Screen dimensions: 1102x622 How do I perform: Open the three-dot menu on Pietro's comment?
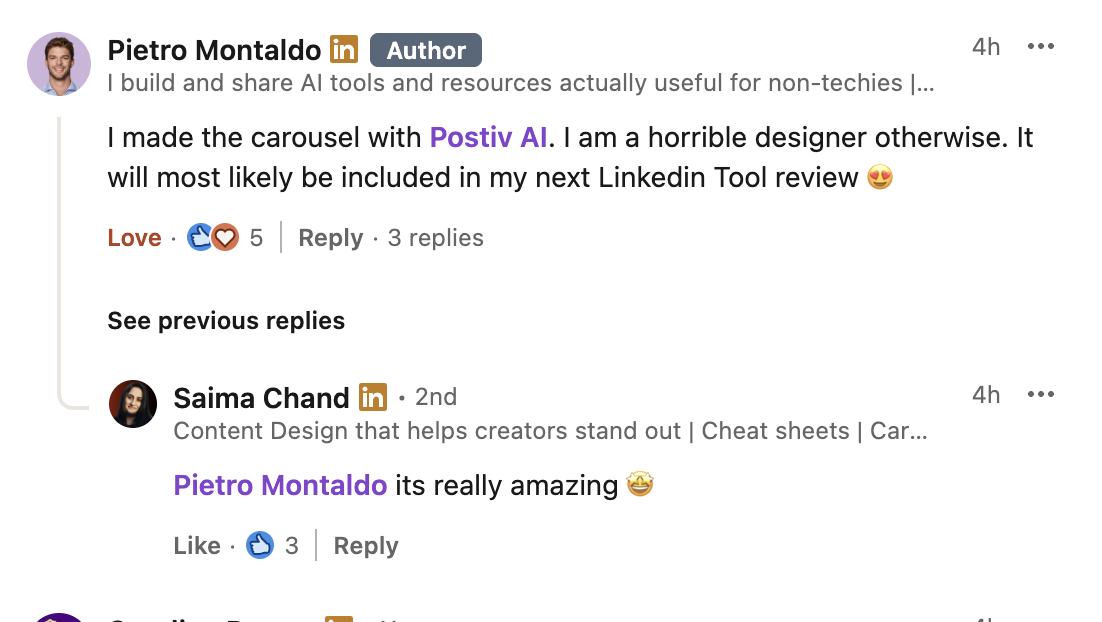pos(1041,47)
